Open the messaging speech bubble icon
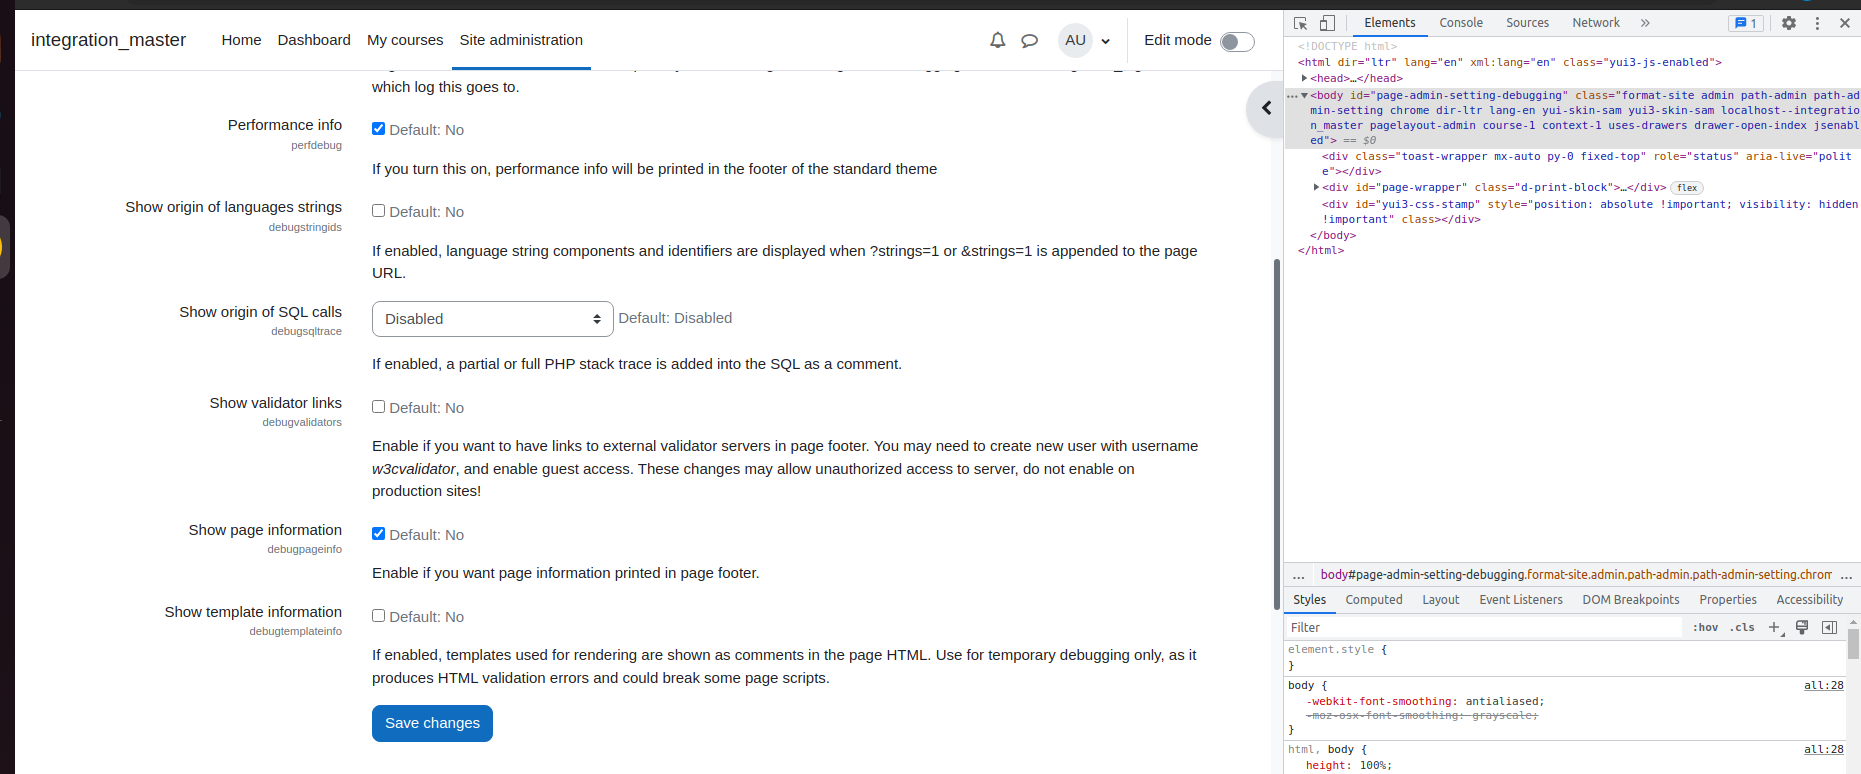Viewport: 1861px width, 774px height. 1029,41
